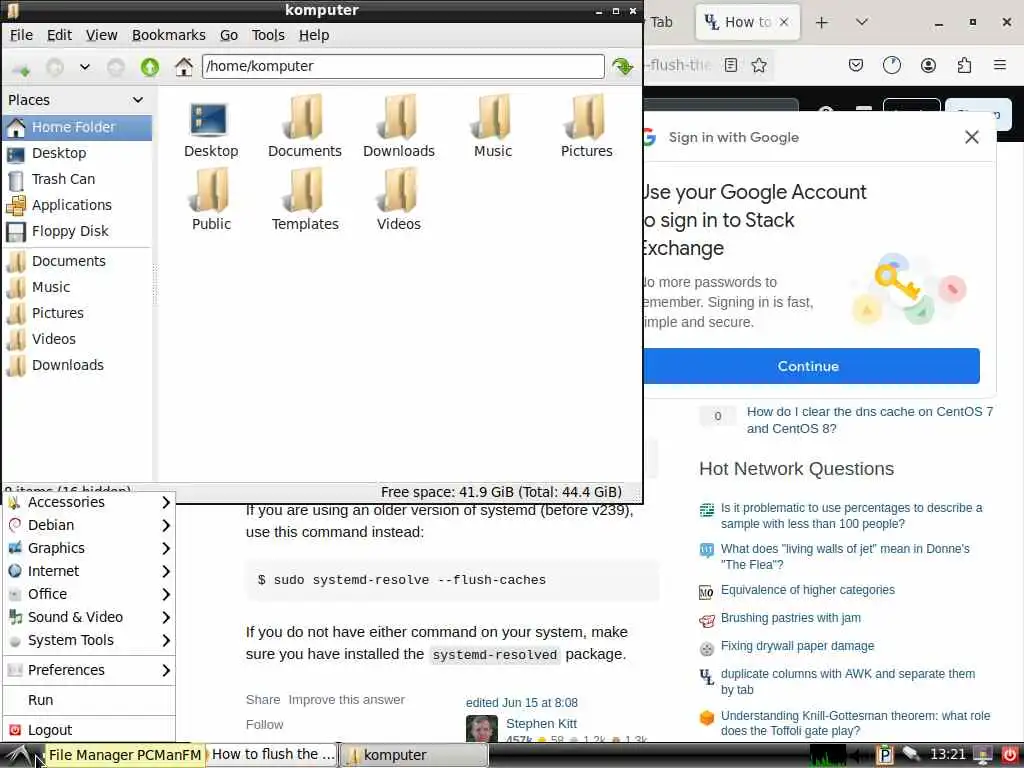Expand the Office submenu

89,594
